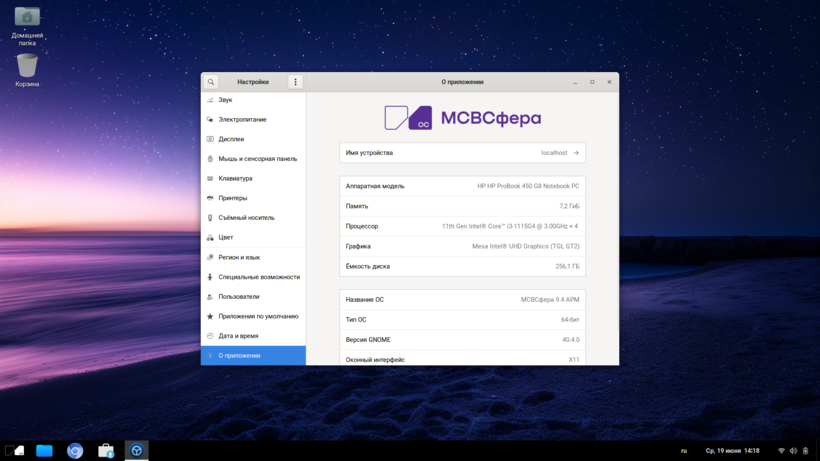The height and width of the screenshot is (461, 820).
Task: Open the Имя устройства row to rename
Action: pos(462,153)
